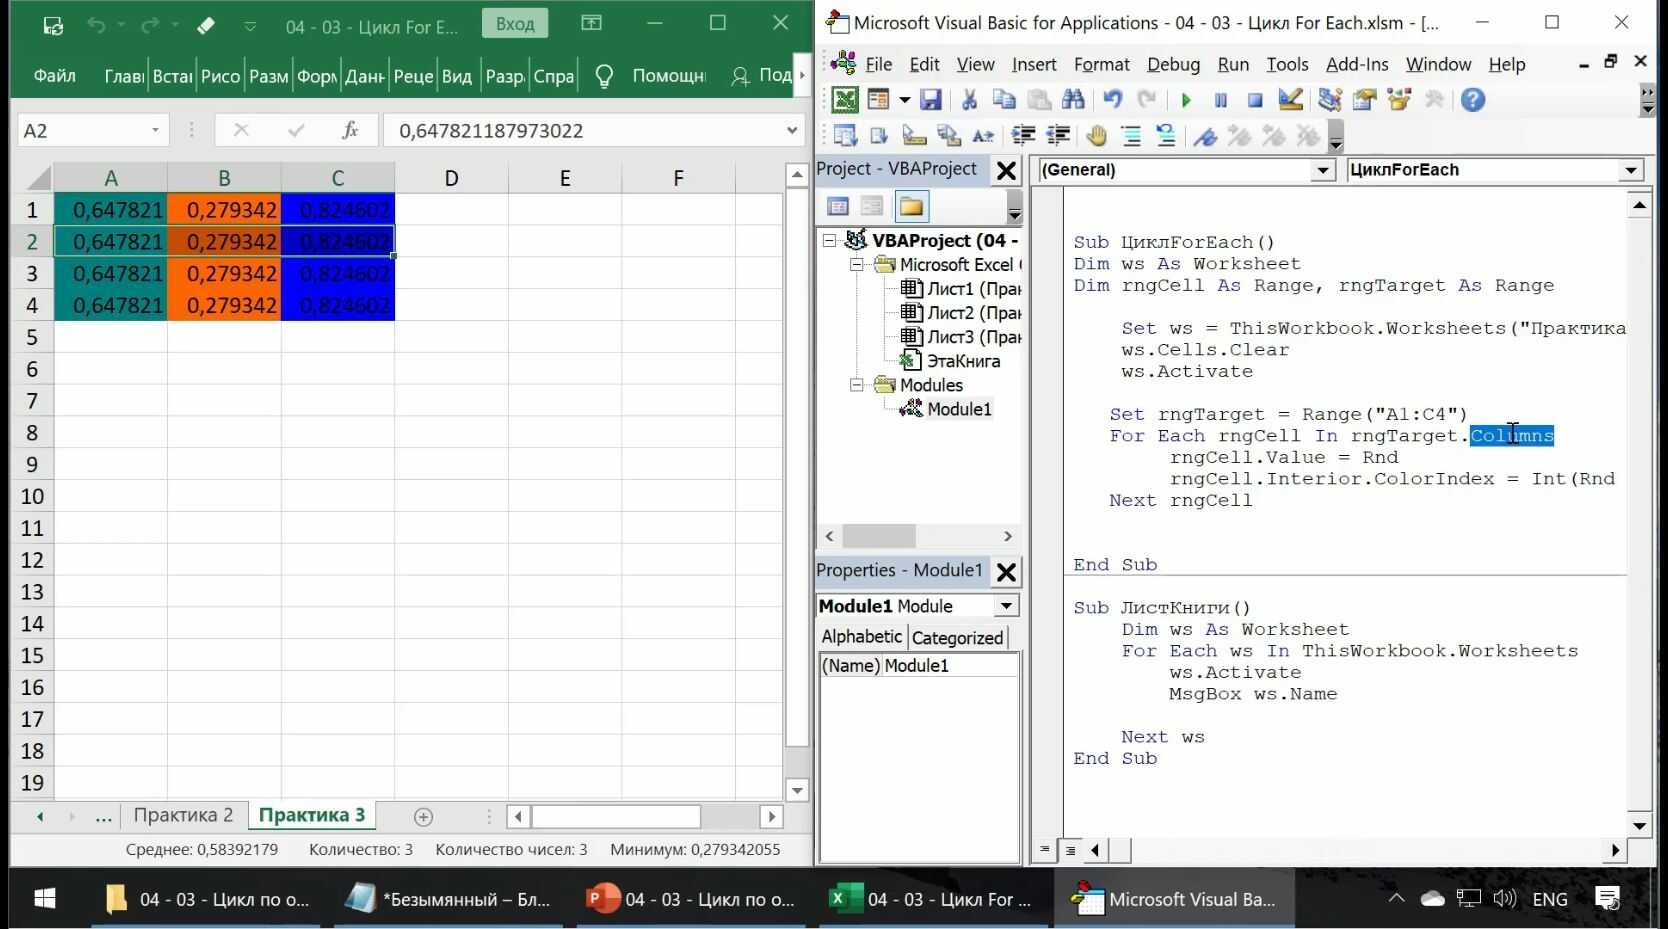This screenshot has width=1668, height=929.
Task: Open Project Explorer toolbar icon
Action: pos(1330,100)
